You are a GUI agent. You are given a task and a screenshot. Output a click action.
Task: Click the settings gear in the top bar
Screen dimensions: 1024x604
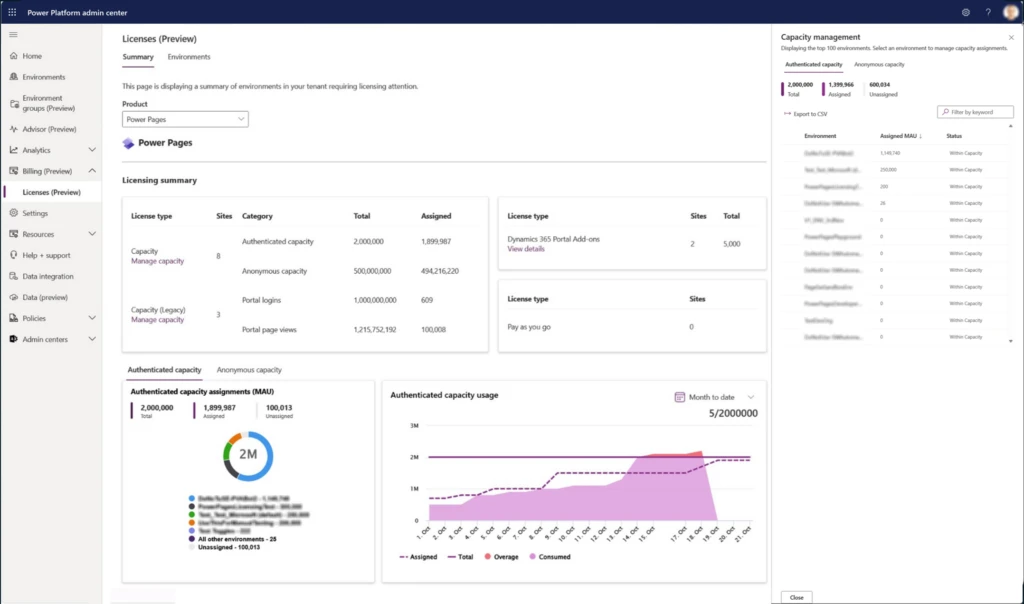pyautogui.click(x=966, y=12)
